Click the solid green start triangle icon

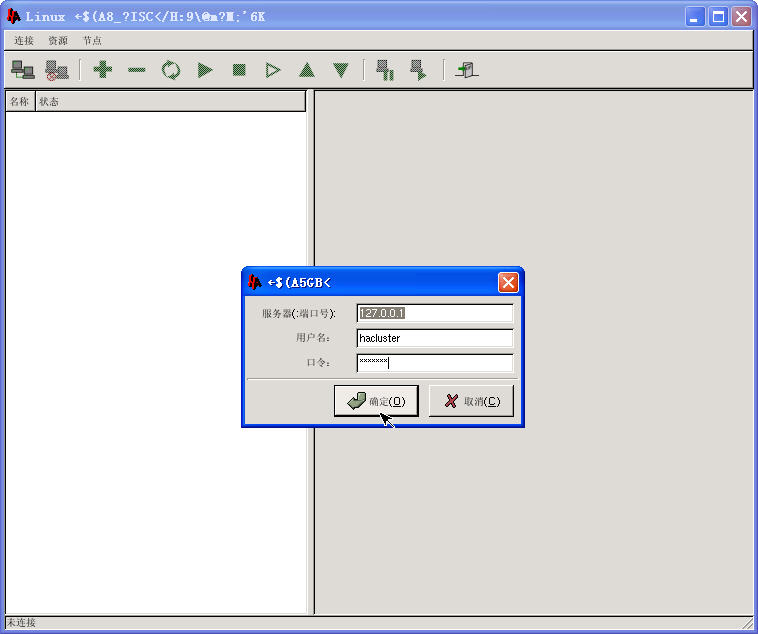coord(205,70)
